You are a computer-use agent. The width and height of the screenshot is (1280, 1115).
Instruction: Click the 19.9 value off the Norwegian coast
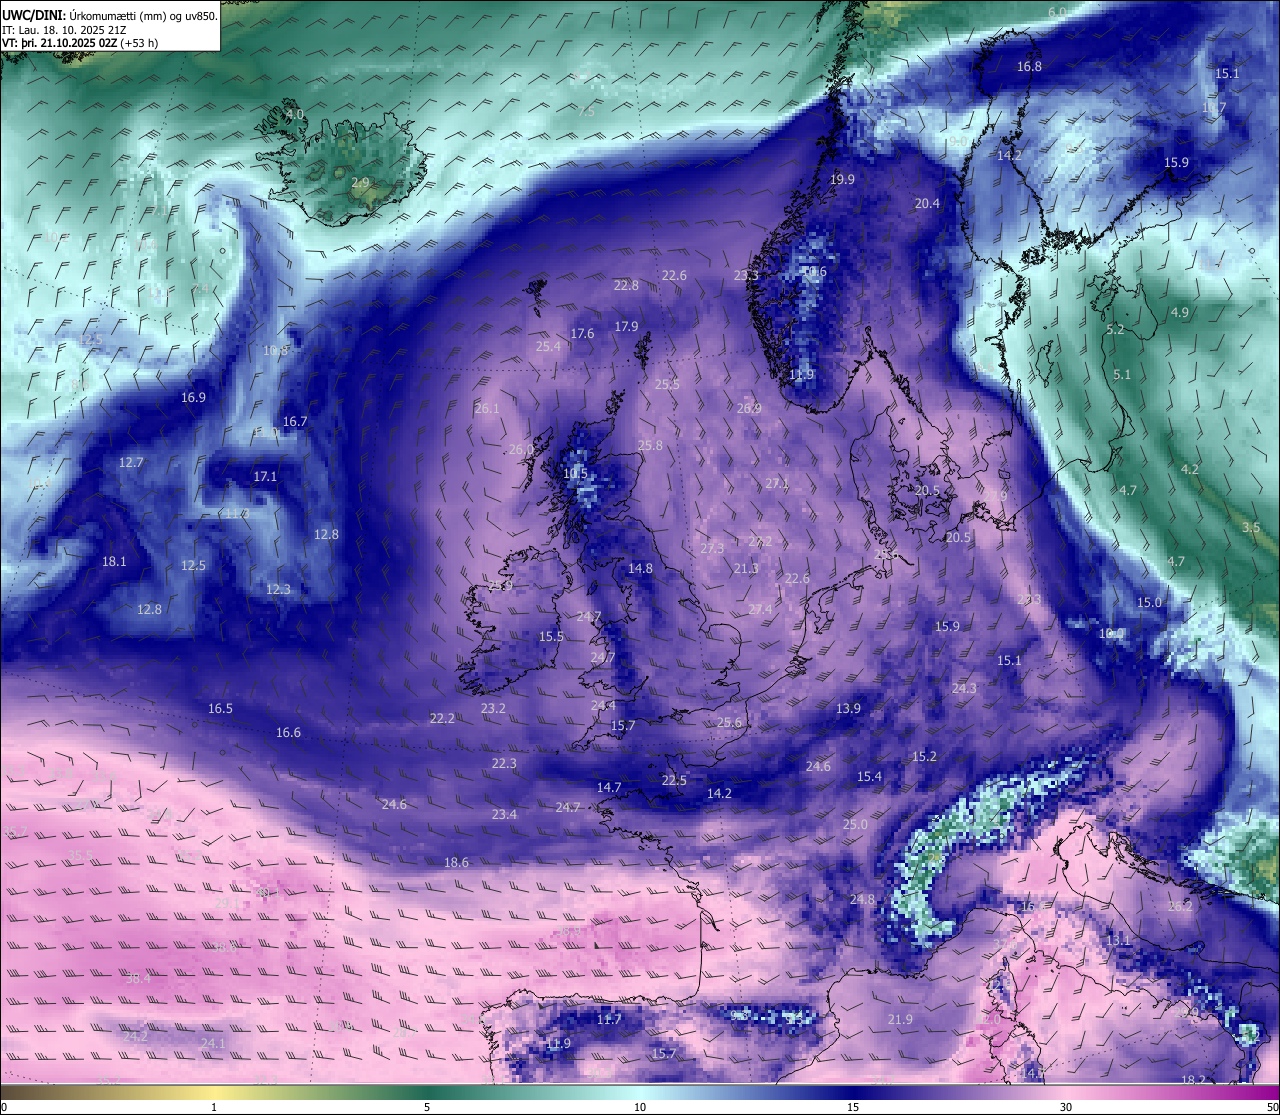[843, 179]
